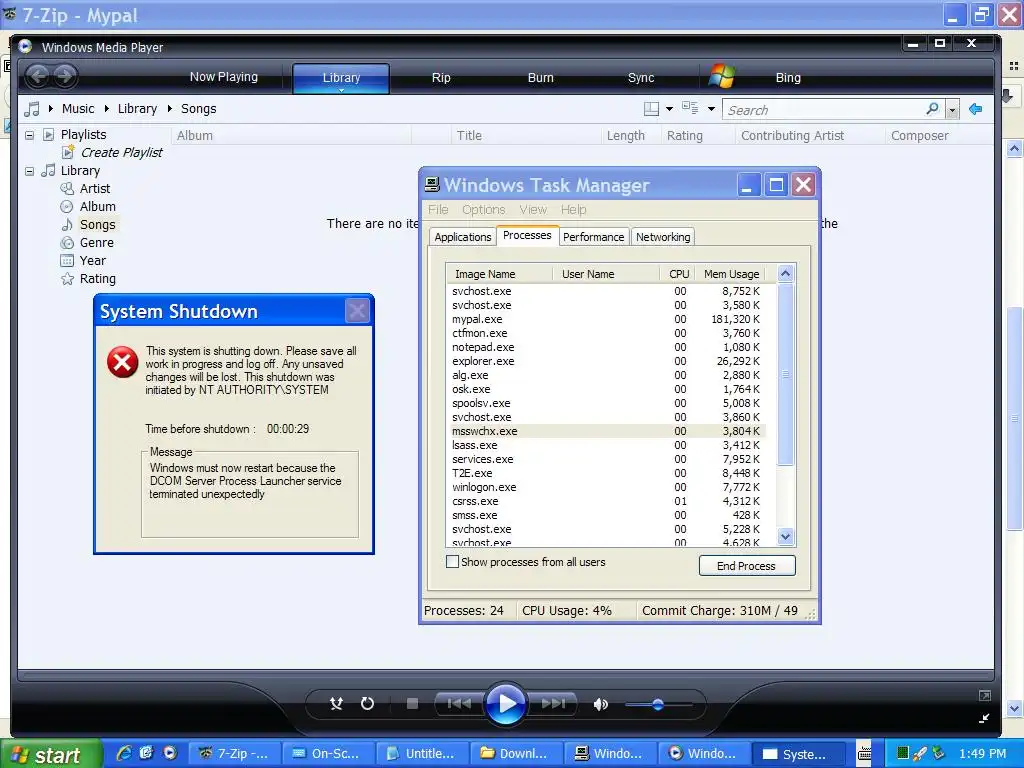Open the search options dropdown arrow
1024x768 pixels.
coord(952,110)
